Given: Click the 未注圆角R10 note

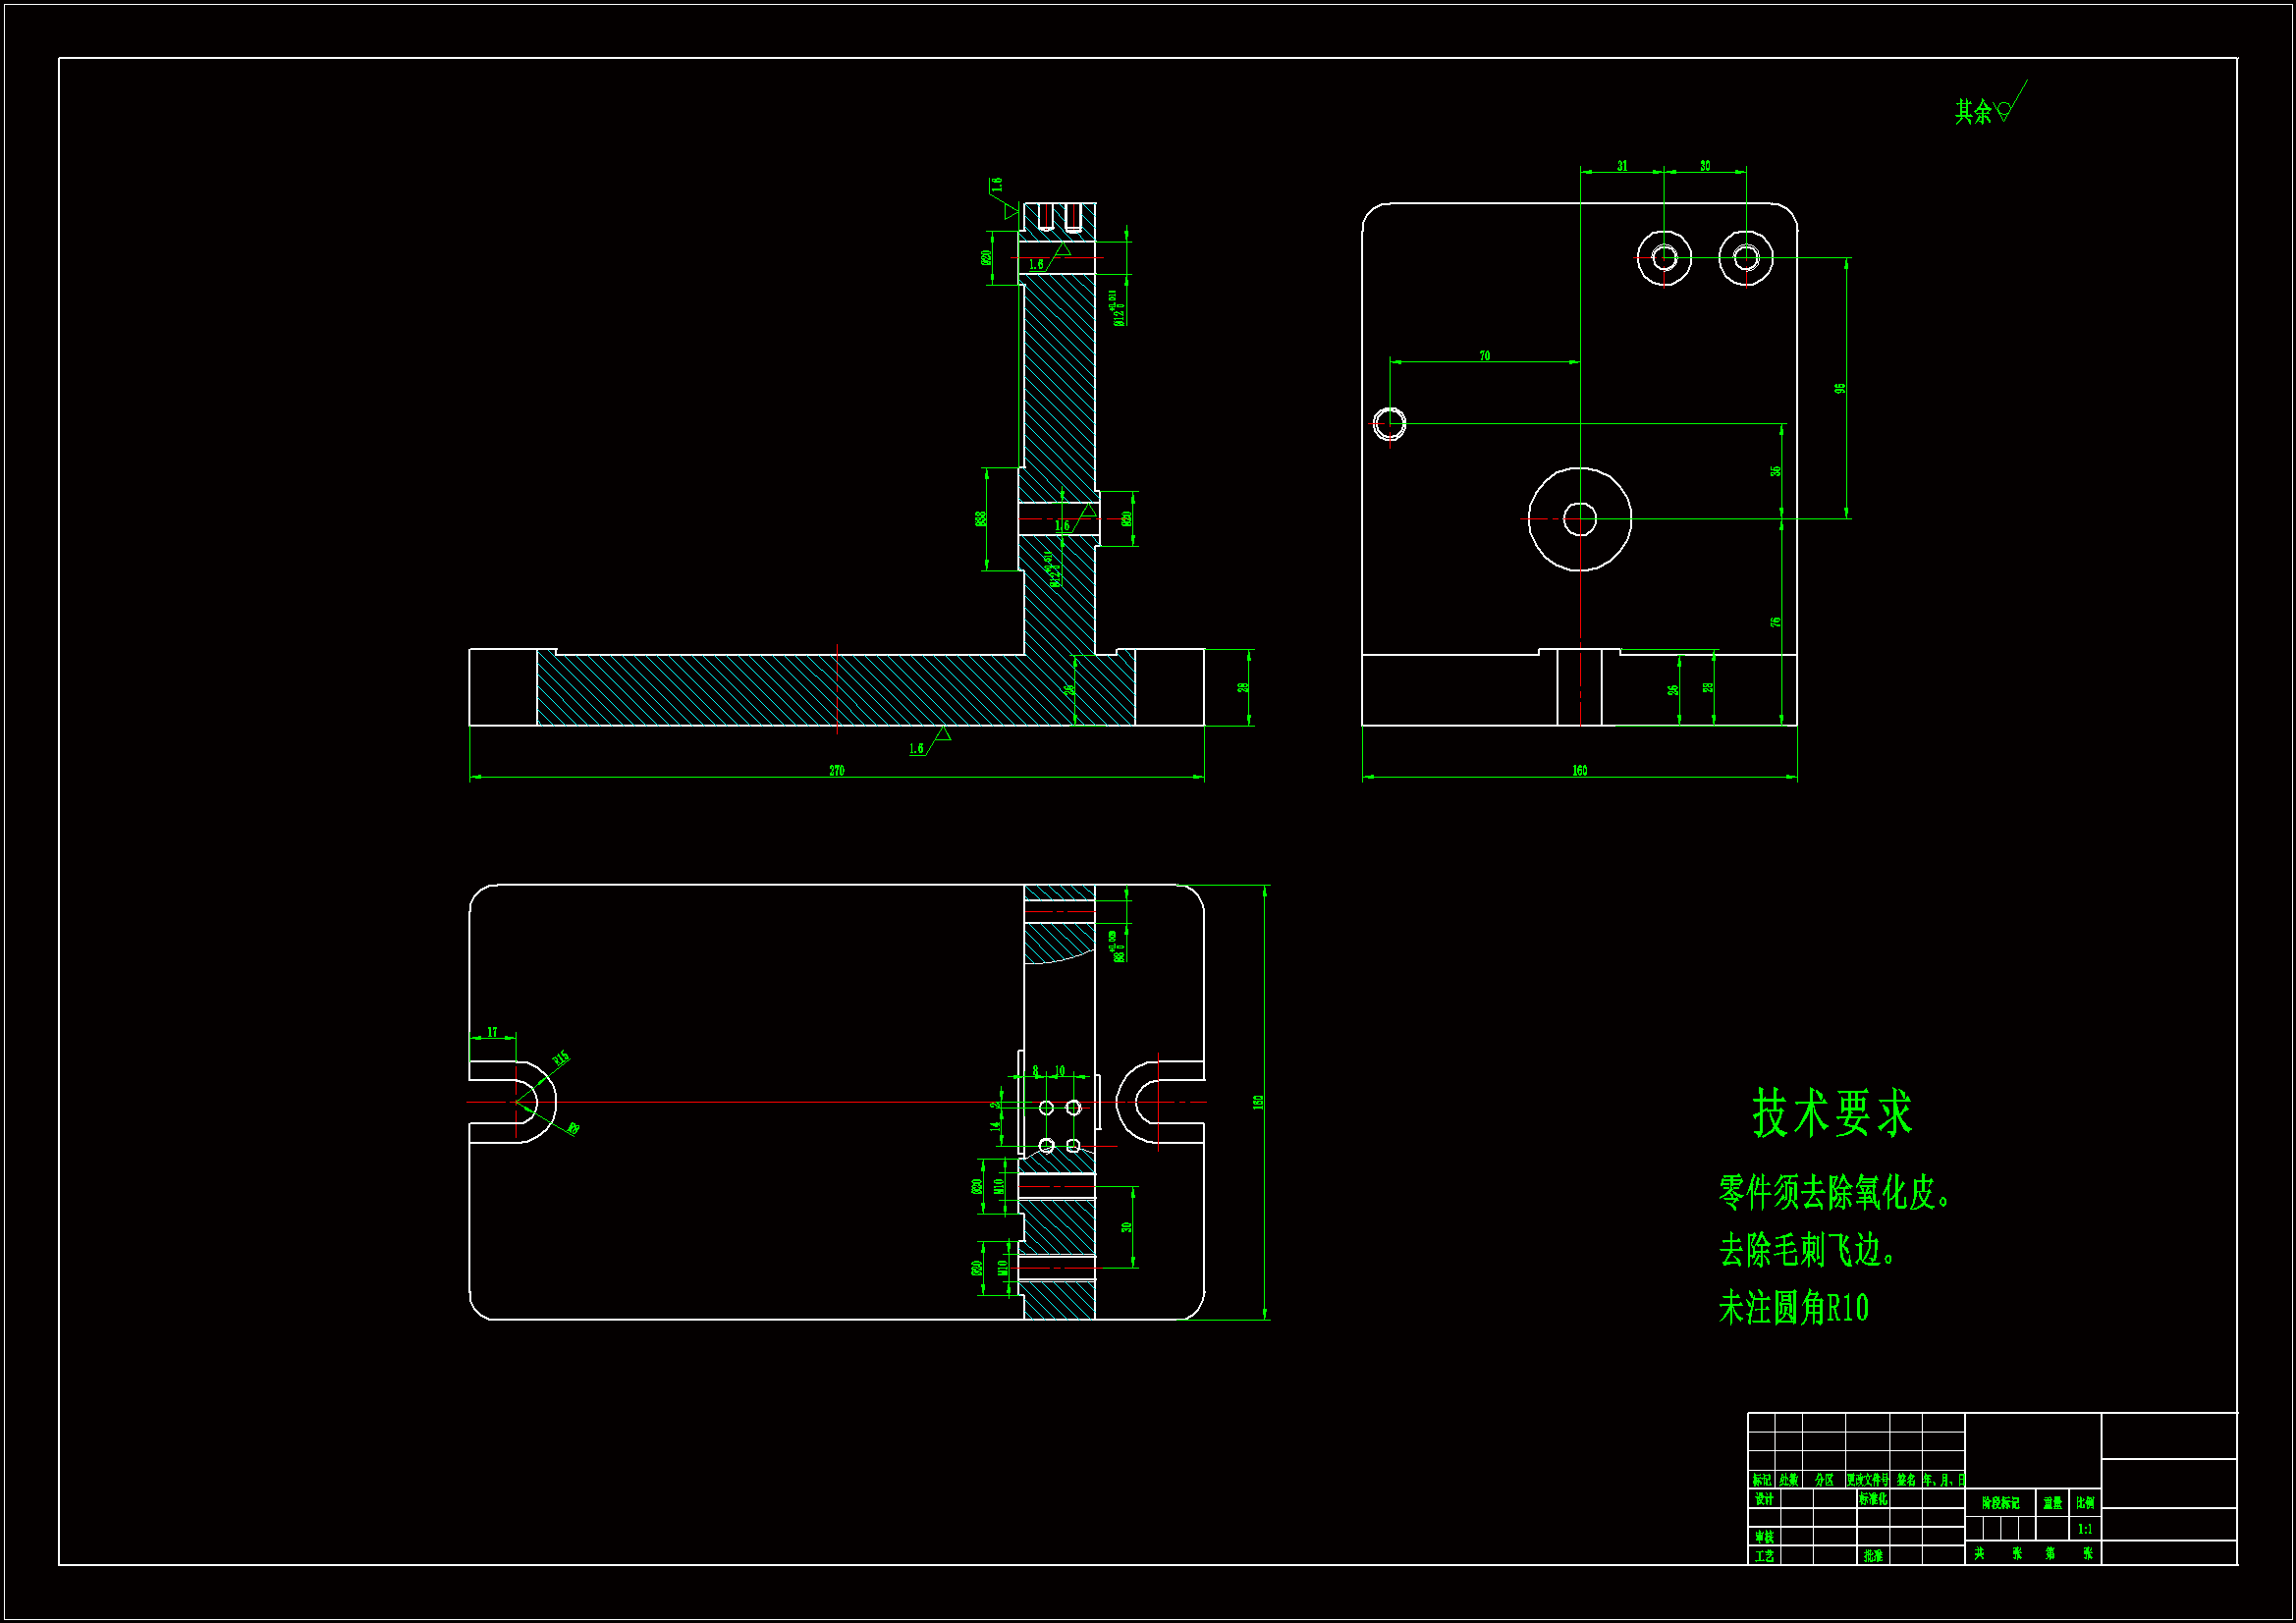Looking at the screenshot, I should 1793,1308.
